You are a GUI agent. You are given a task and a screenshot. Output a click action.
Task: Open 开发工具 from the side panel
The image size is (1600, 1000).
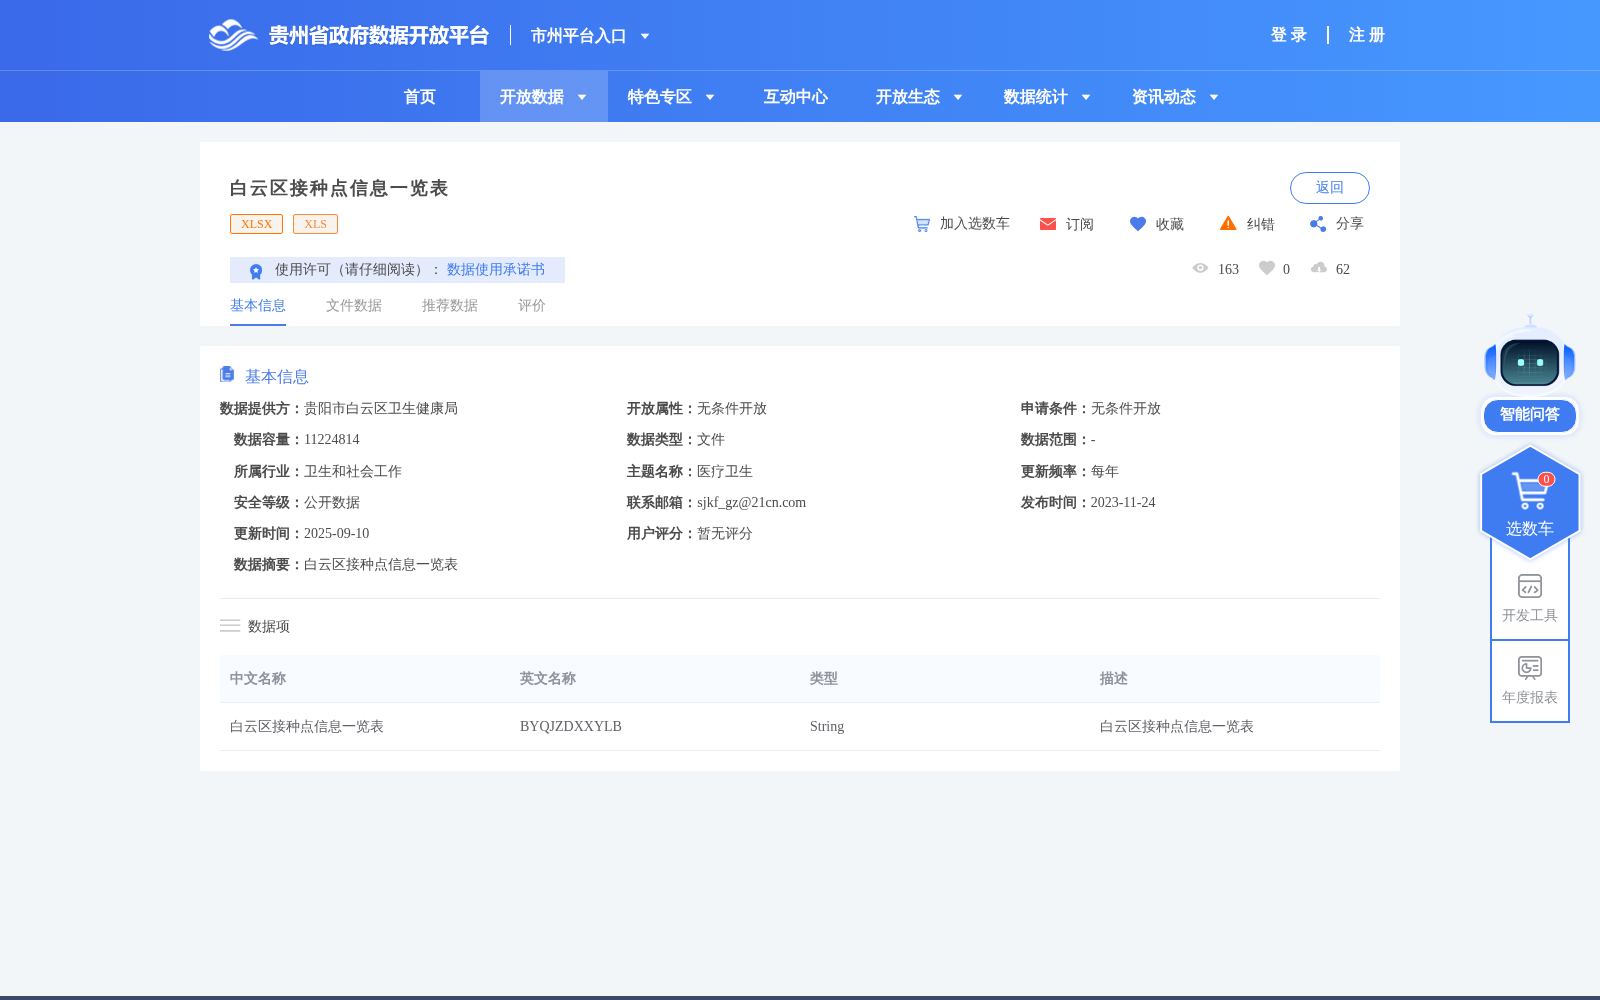click(x=1530, y=599)
